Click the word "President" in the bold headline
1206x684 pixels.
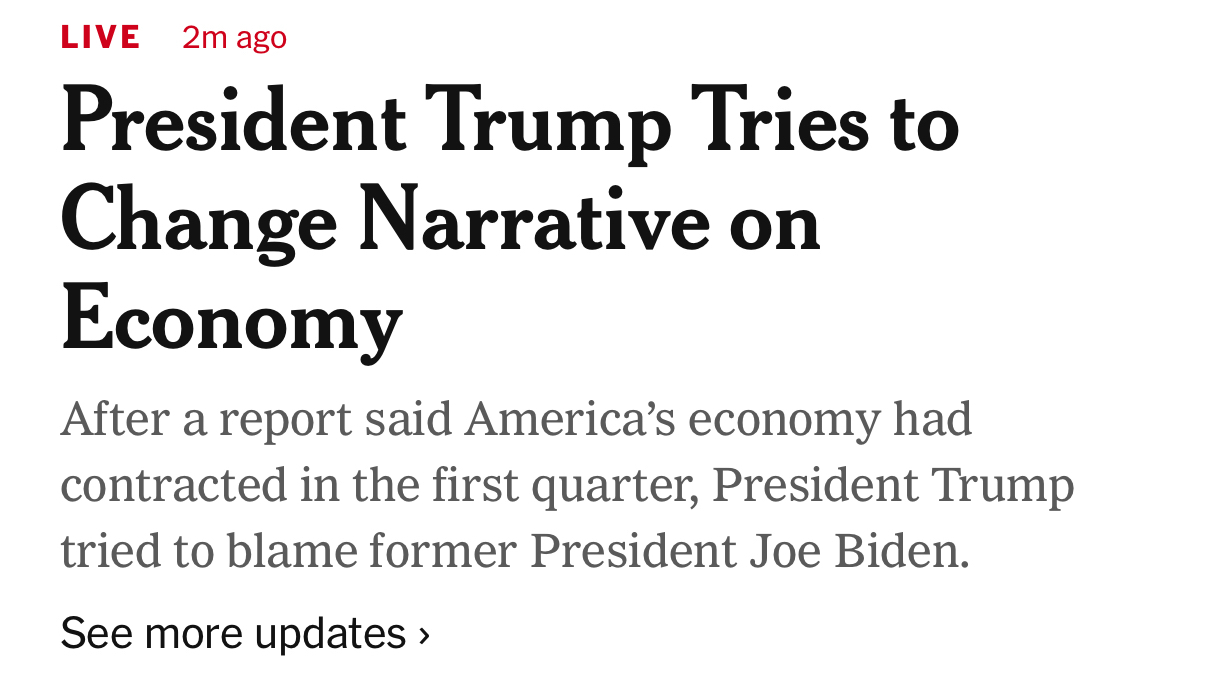233,125
